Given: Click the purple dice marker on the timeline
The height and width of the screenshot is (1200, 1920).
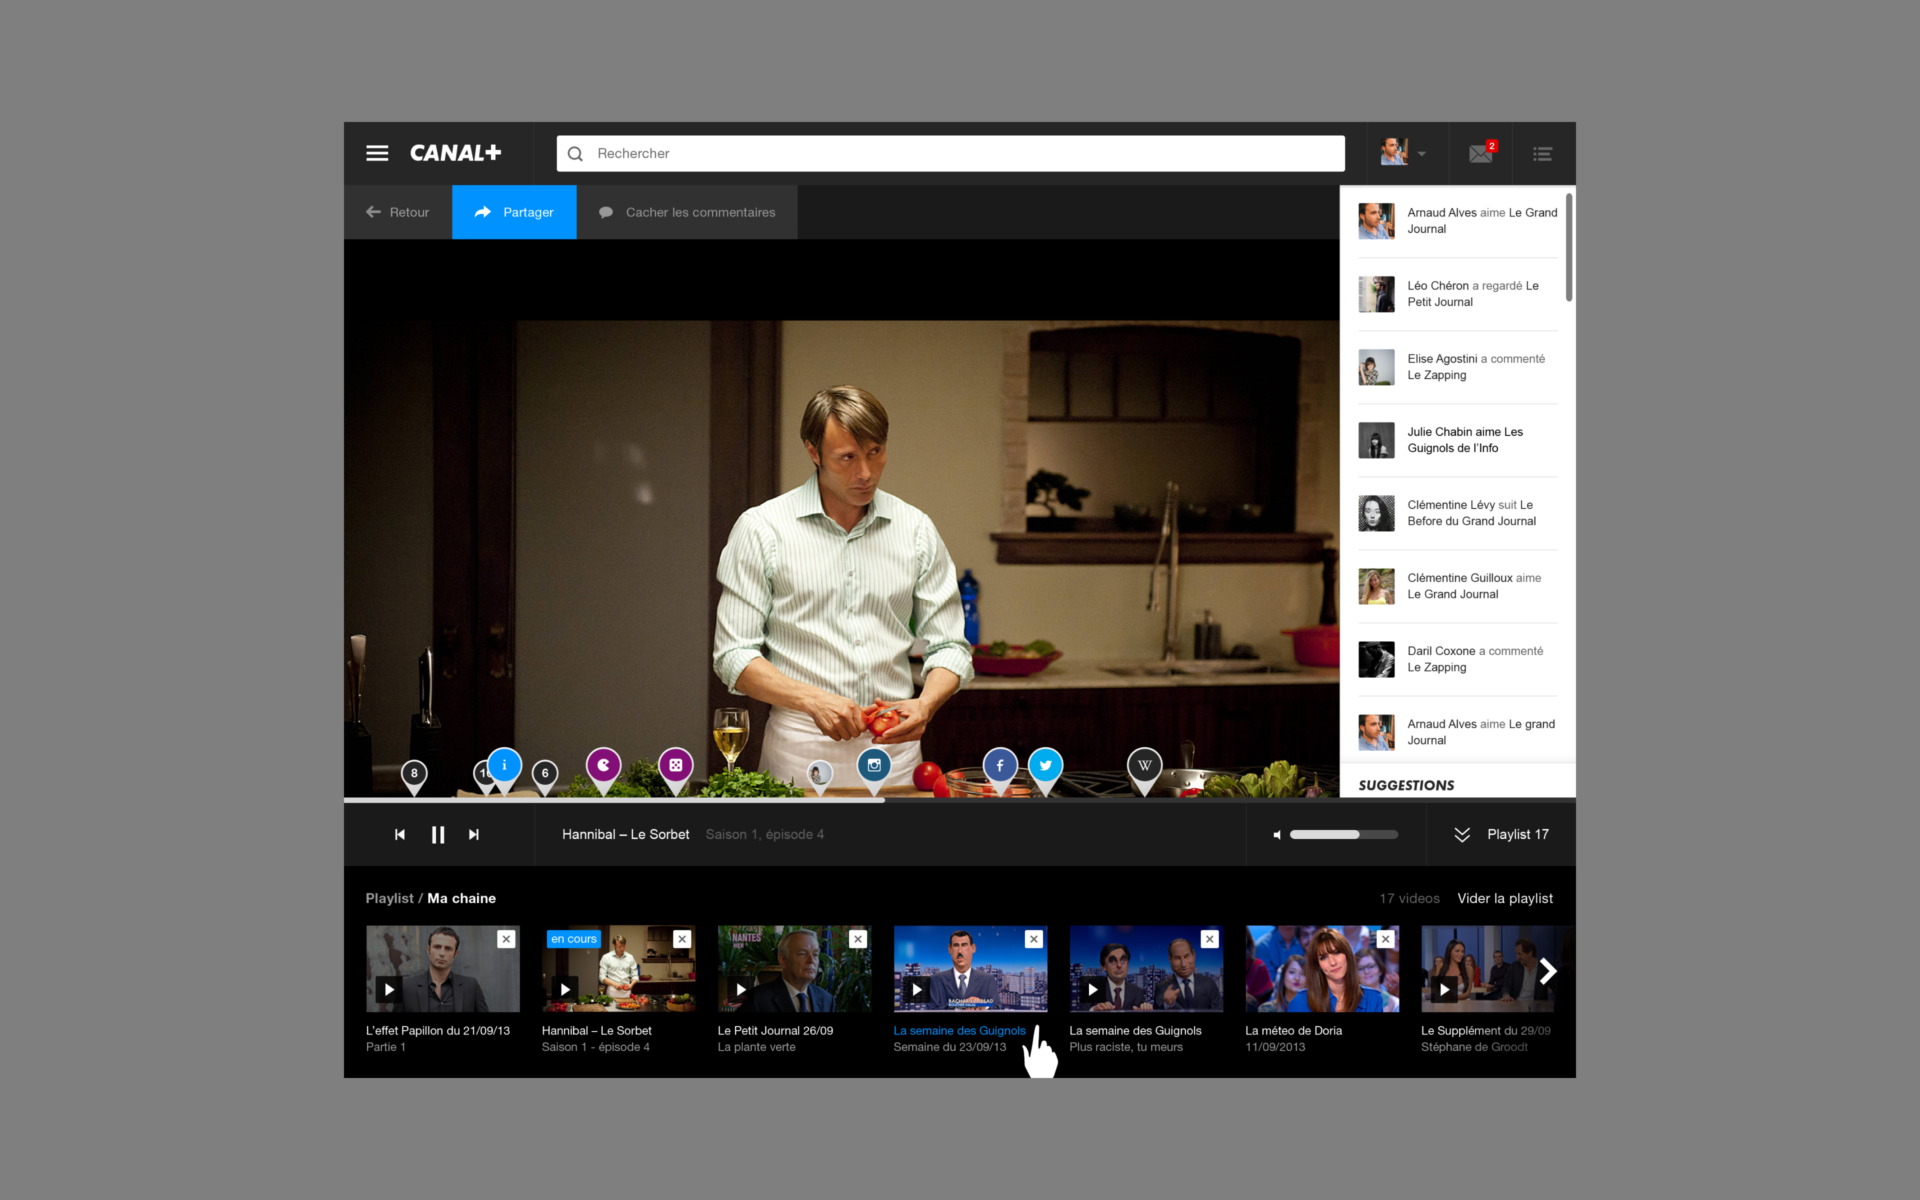Looking at the screenshot, I should pos(676,766).
